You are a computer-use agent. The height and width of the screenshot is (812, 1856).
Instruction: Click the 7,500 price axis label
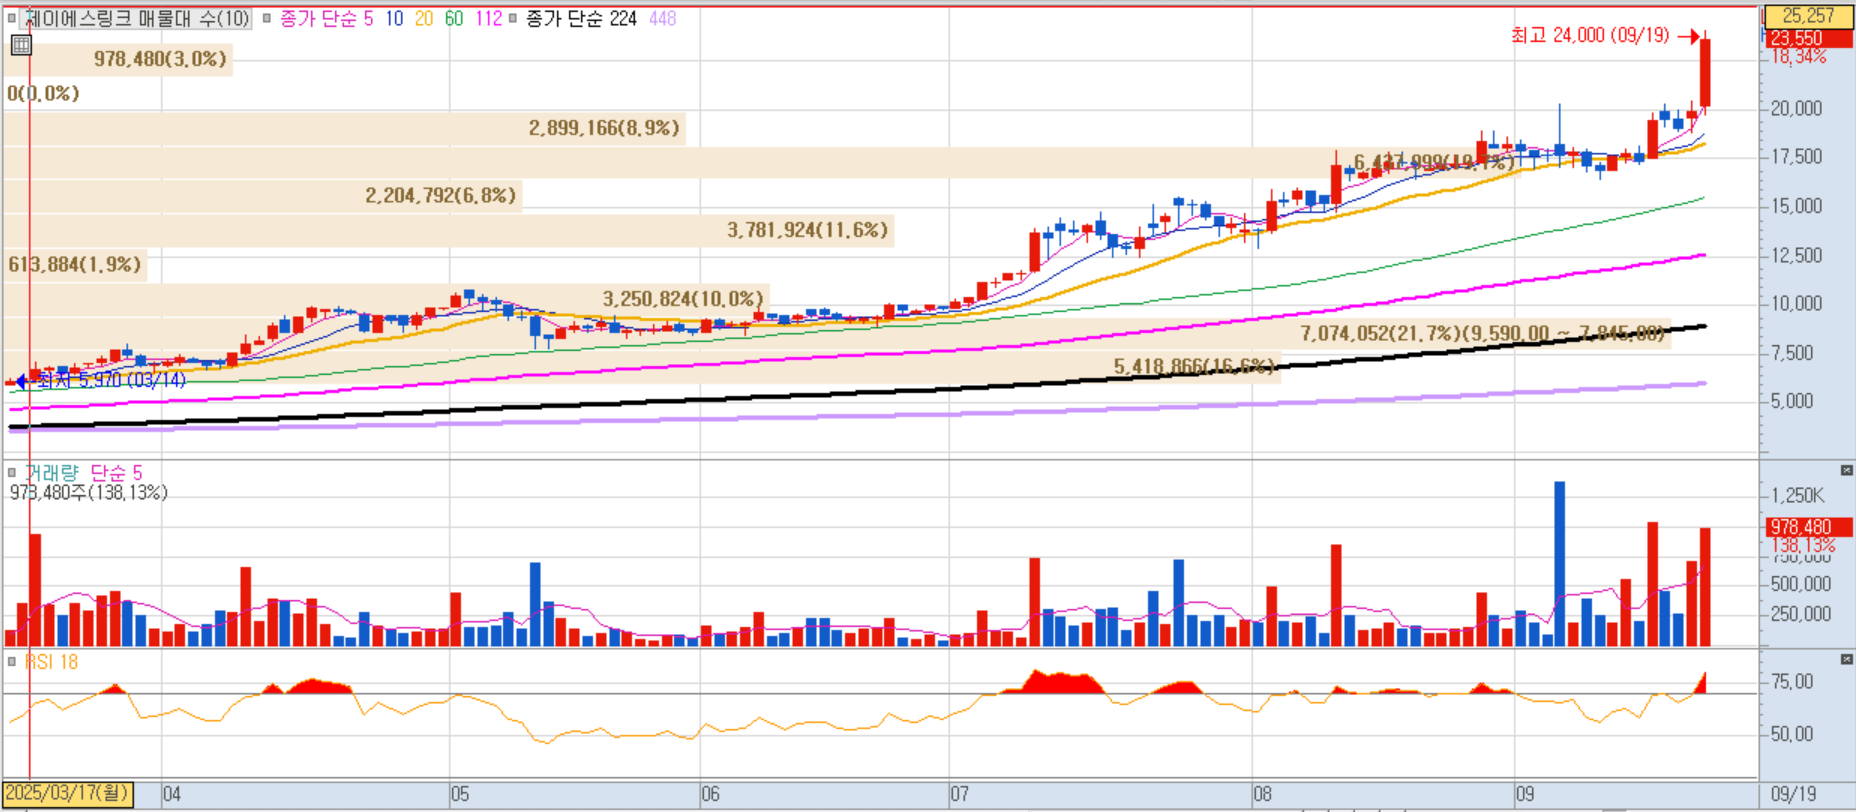click(x=1792, y=352)
